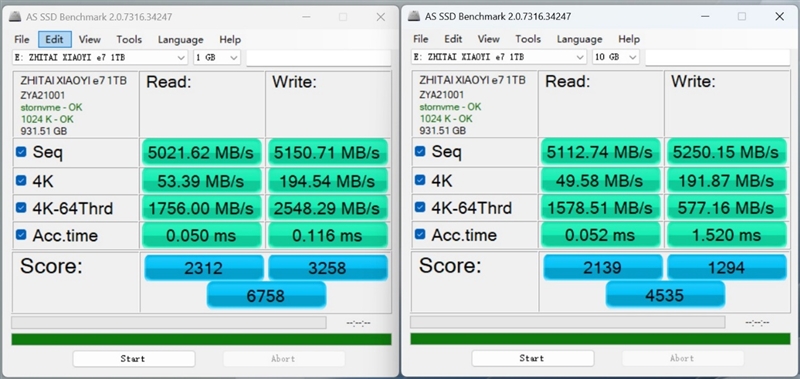Click 4K read result 53.39 MB/s
The width and height of the screenshot is (800, 379).
pos(202,180)
